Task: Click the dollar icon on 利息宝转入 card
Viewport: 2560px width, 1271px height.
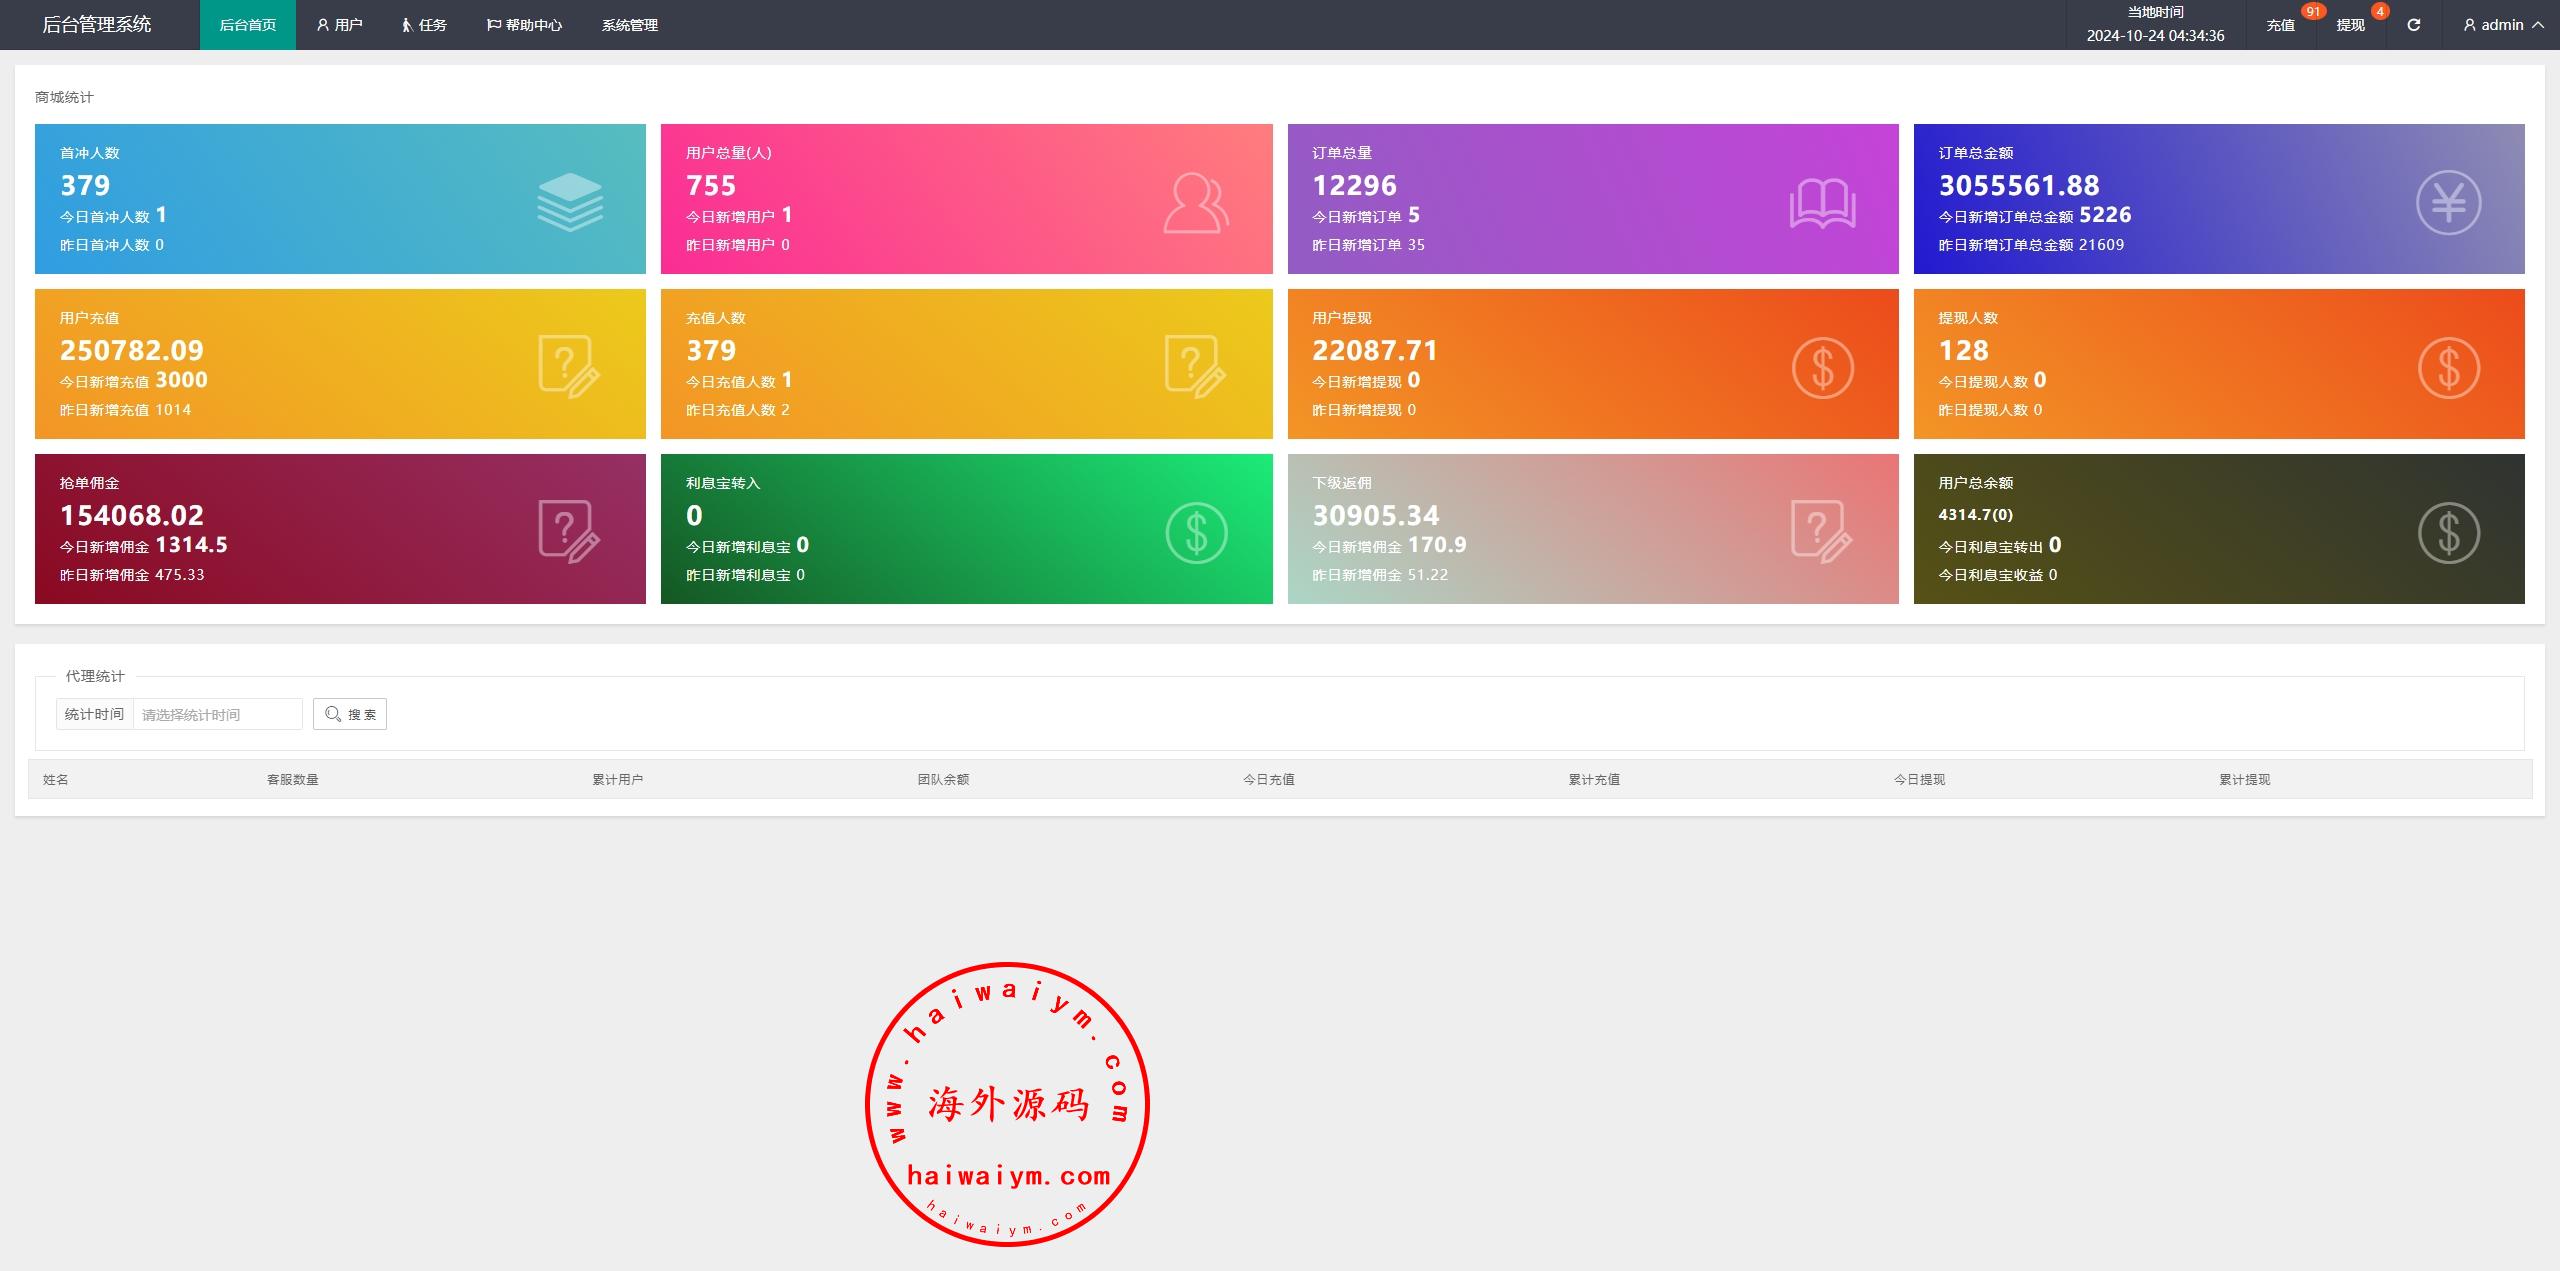Action: 1195,532
